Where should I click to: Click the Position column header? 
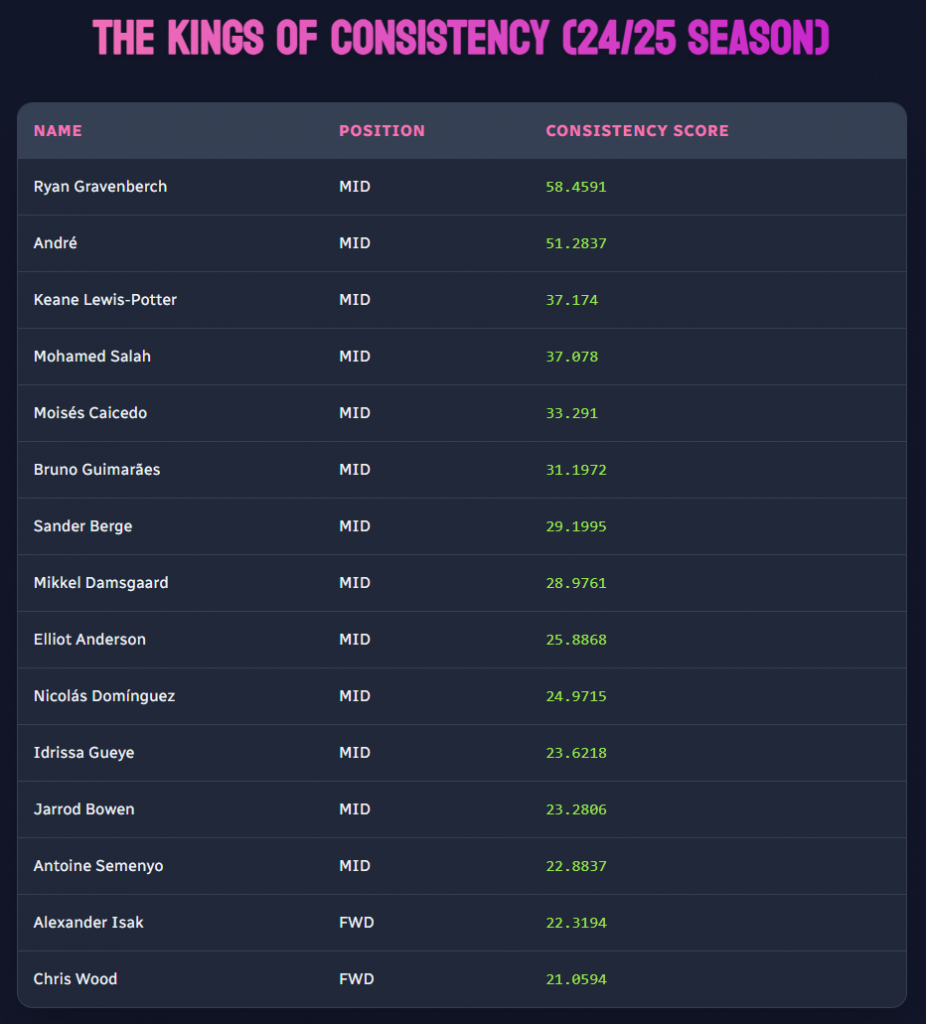[382, 131]
